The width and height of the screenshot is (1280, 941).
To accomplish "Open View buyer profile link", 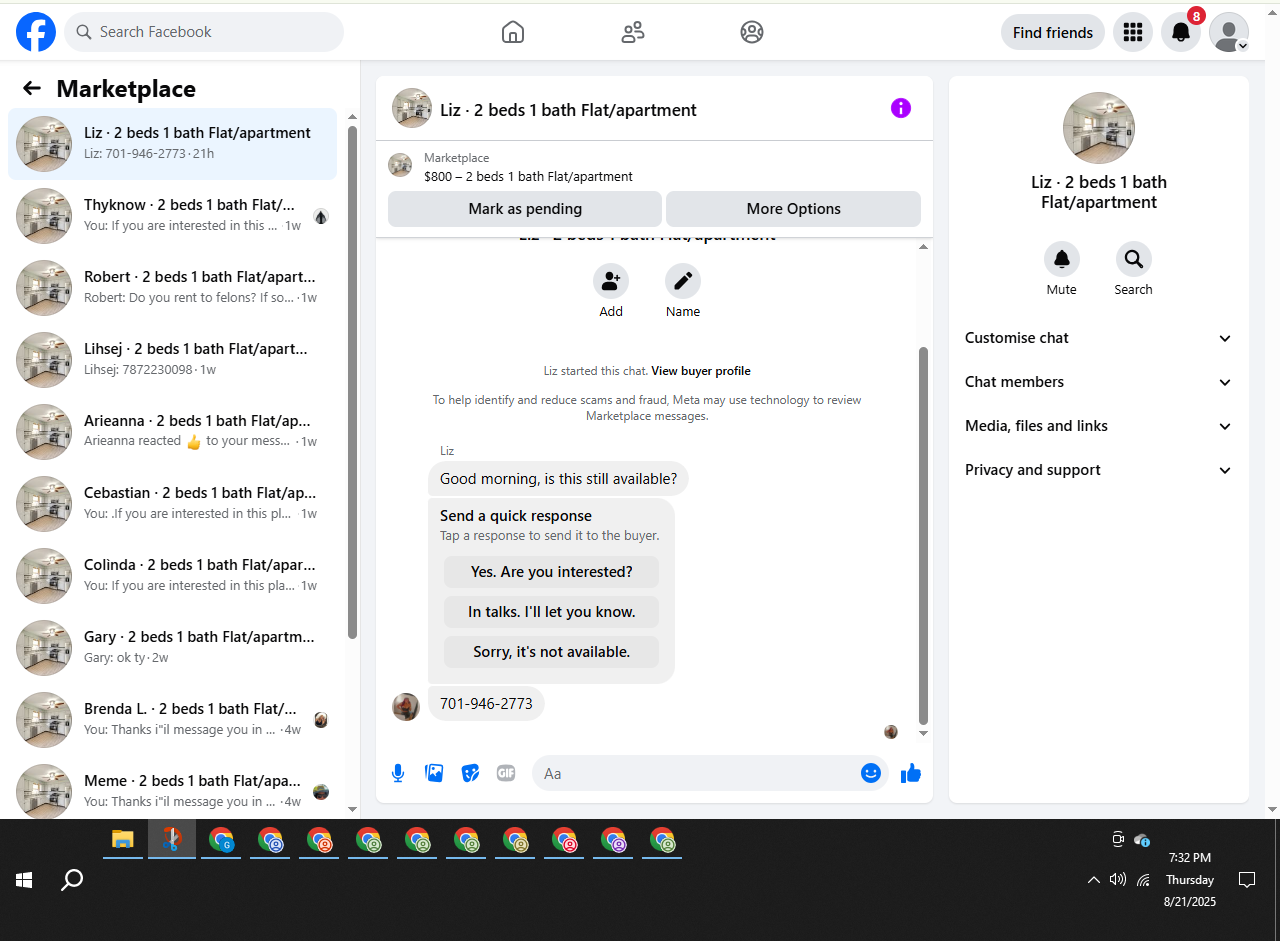I will (701, 371).
